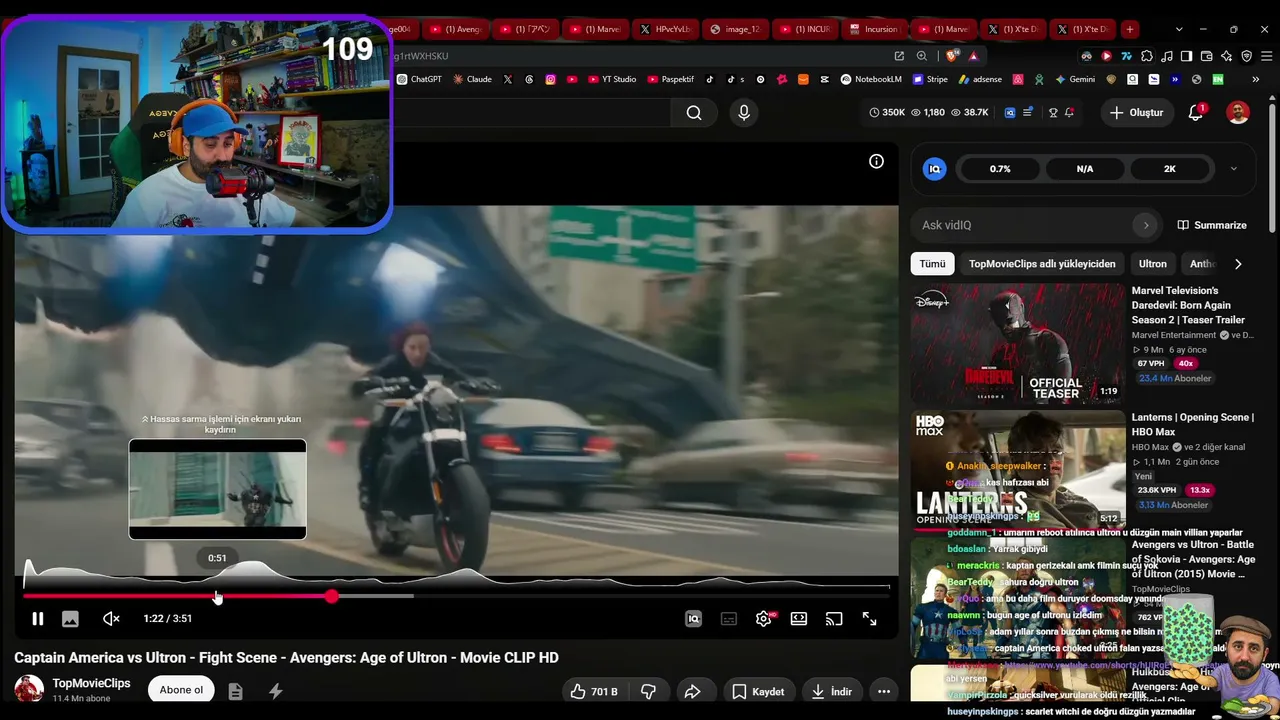This screenshot has height=720, width=1280.
Task: Select the TopMovieClips adlı yükleyiciden chip
Action: [1042, 264]
